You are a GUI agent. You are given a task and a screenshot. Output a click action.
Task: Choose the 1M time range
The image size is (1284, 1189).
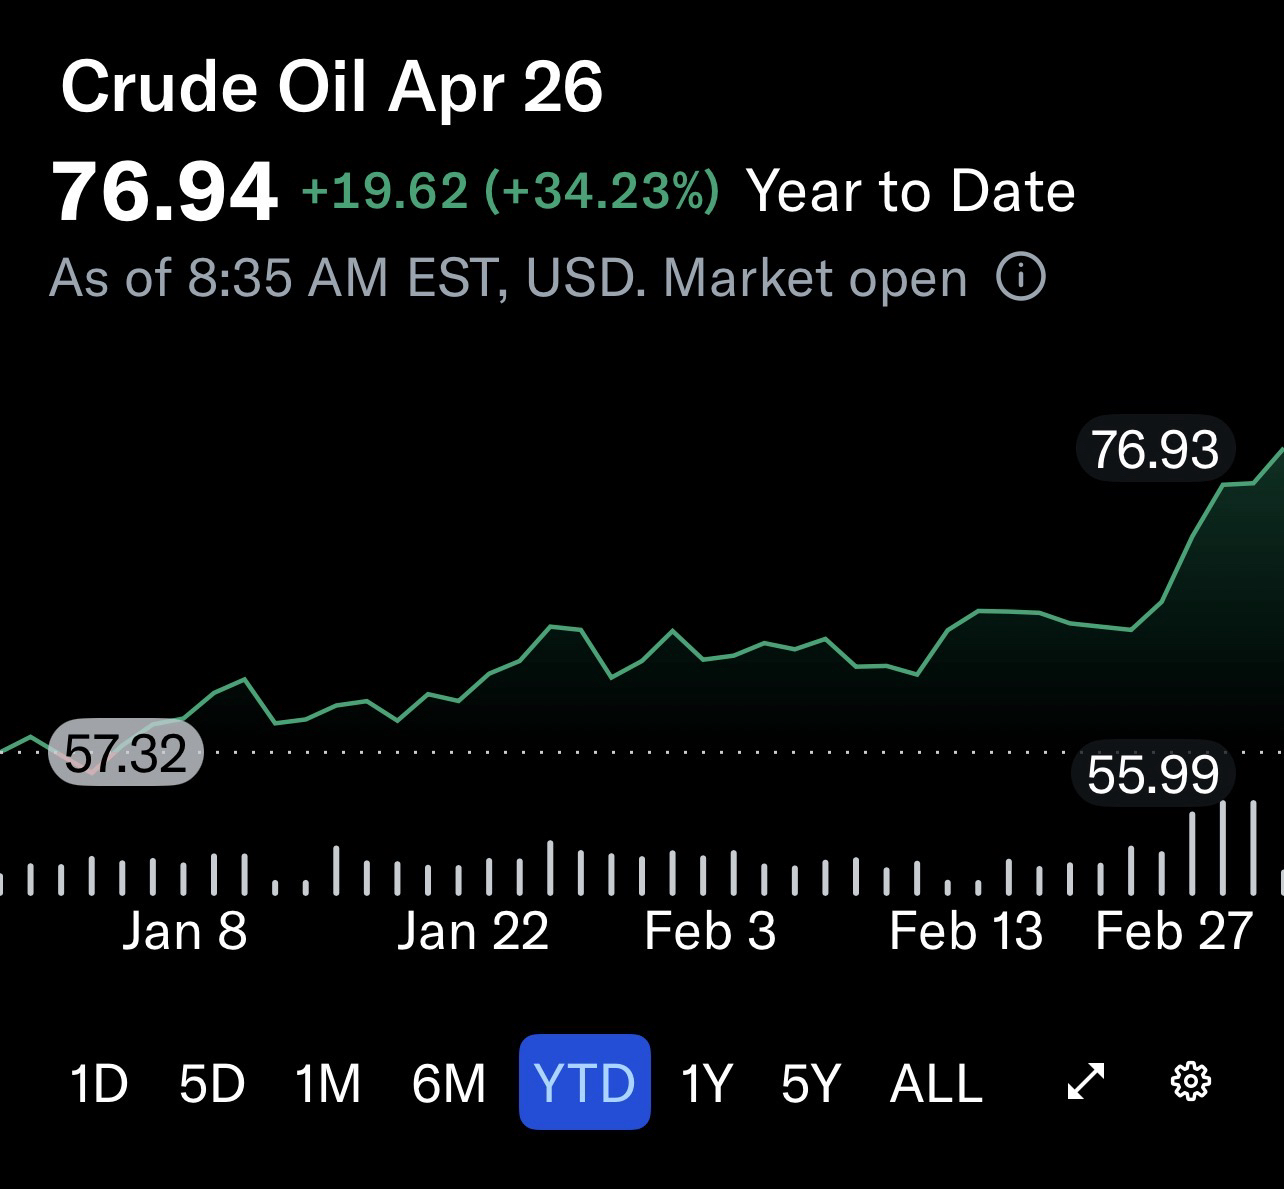click(x=328, y=1083)
